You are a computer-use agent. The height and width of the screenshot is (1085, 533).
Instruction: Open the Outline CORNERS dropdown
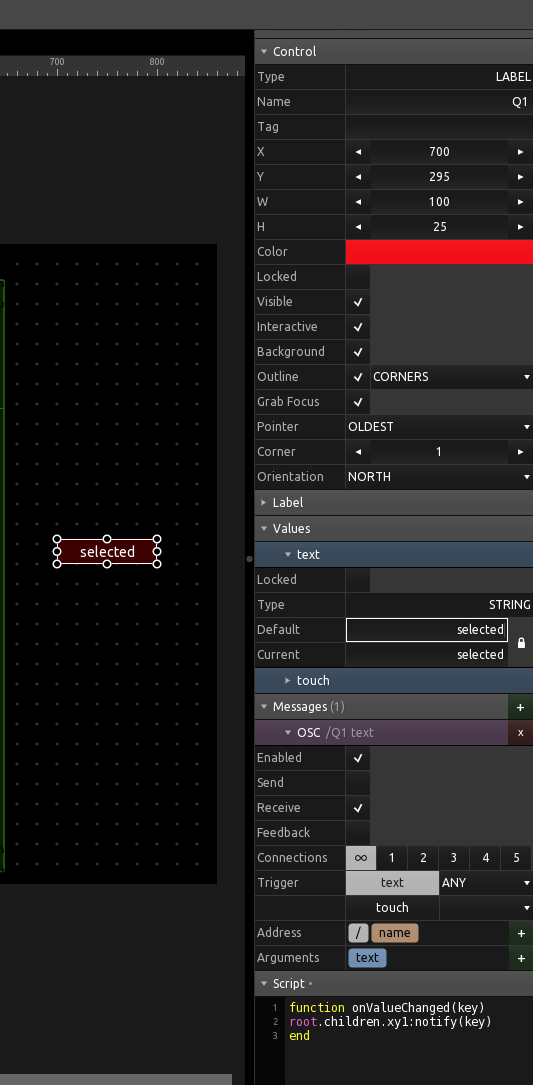[452, 376]
